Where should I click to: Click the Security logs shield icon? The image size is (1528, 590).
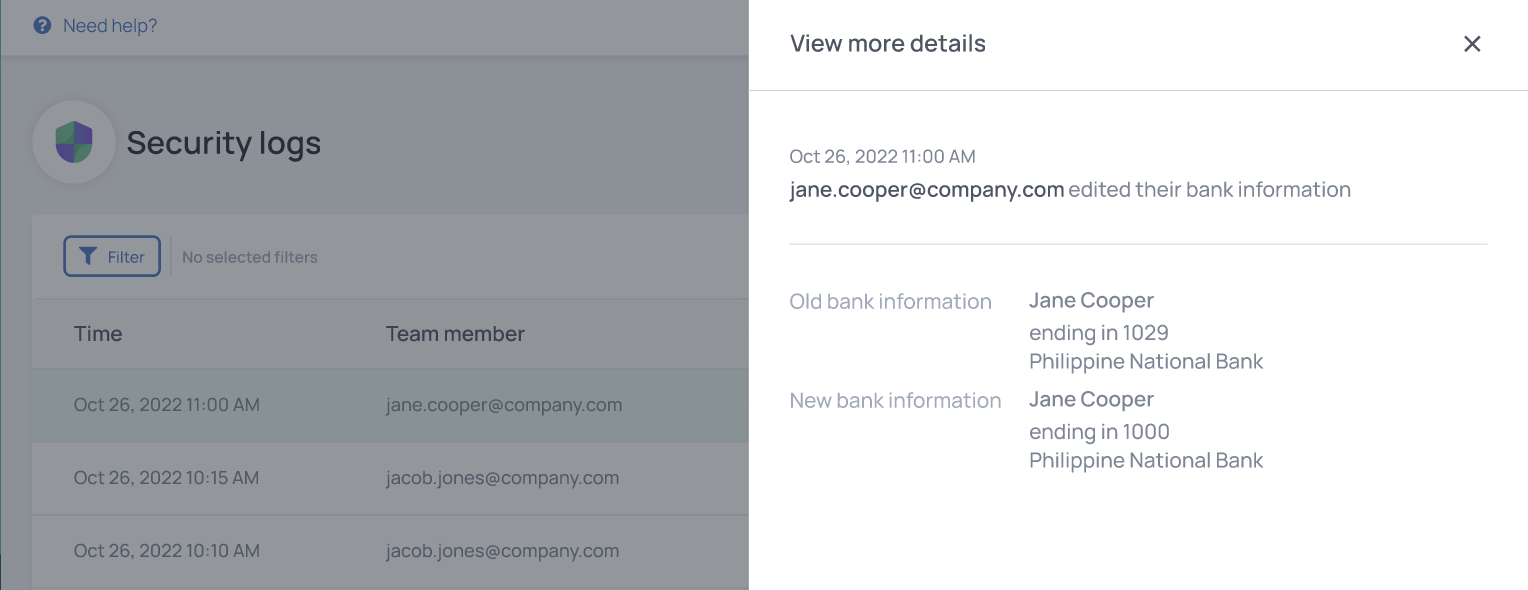pos(74,142)
